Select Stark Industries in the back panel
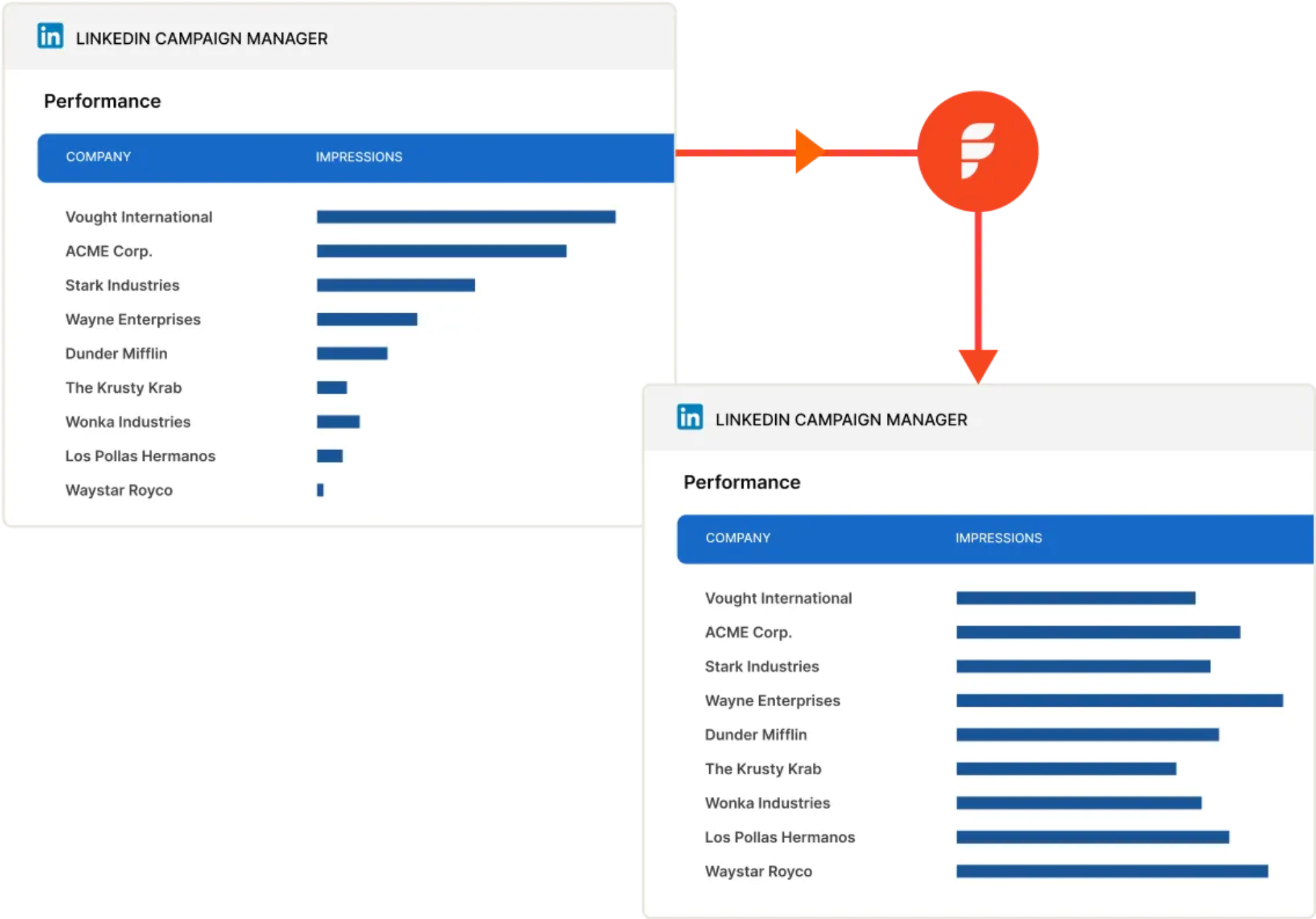Screen dimensions: 1316x919 pos(122,285)
